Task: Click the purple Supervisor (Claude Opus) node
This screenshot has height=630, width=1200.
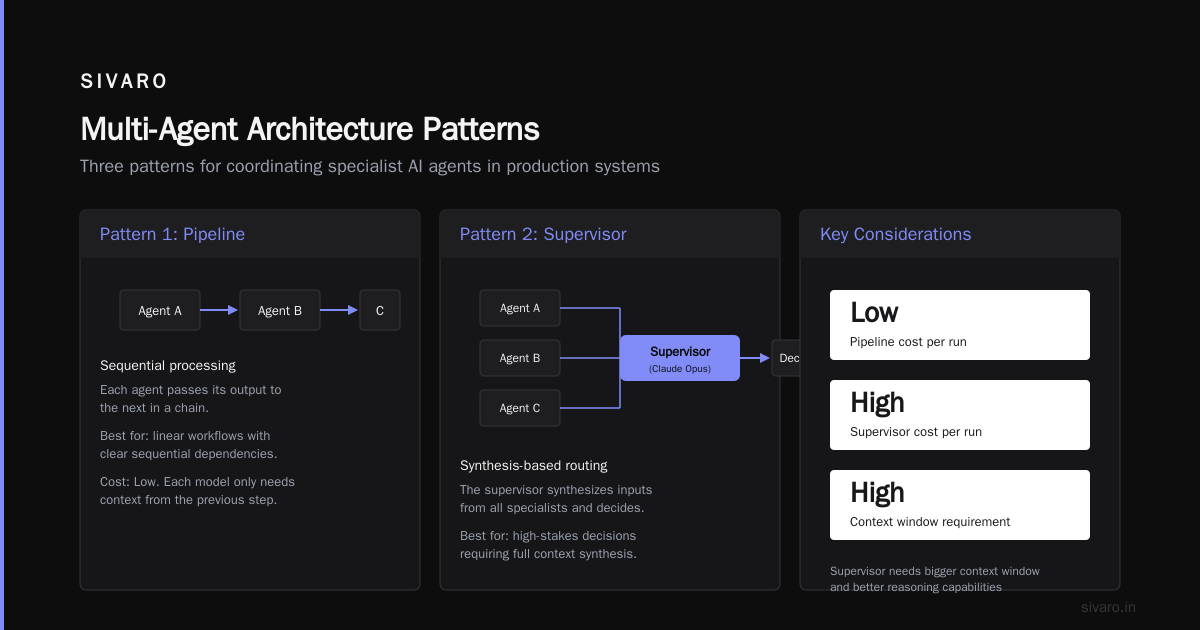Action: coord(680,358)
